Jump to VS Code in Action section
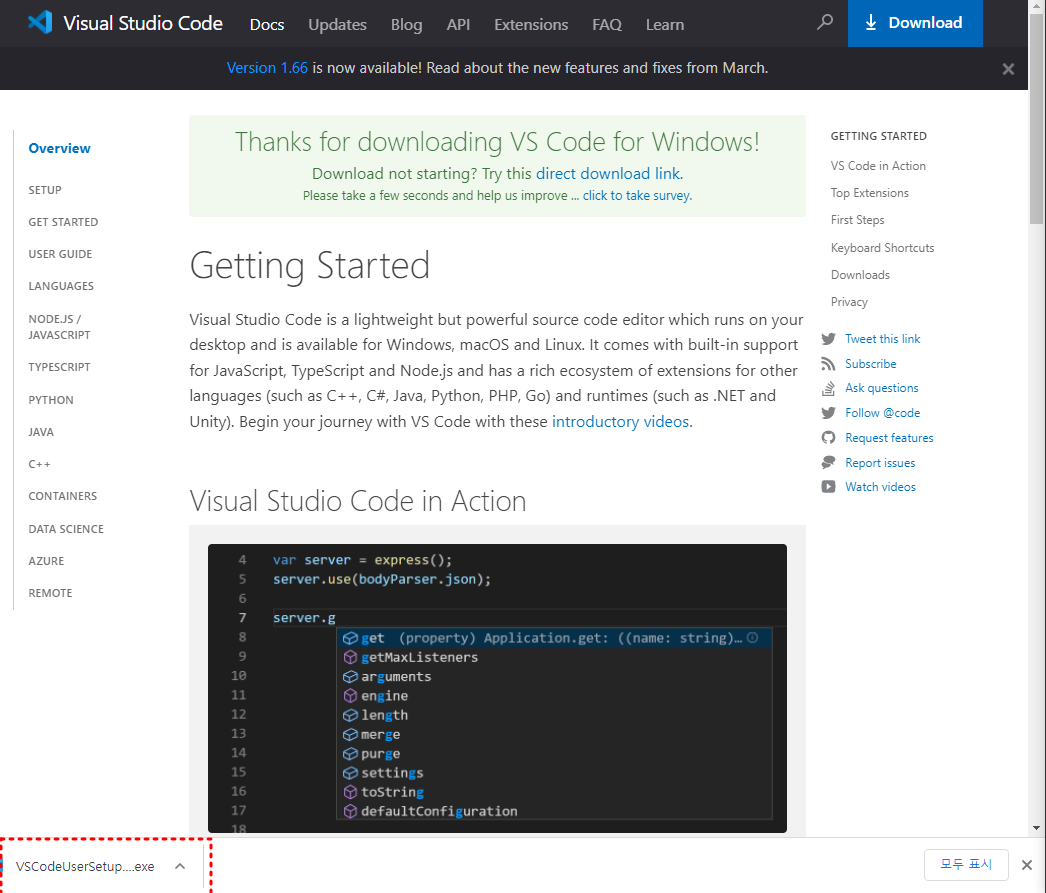1046x893 pixels. [878, 165]
